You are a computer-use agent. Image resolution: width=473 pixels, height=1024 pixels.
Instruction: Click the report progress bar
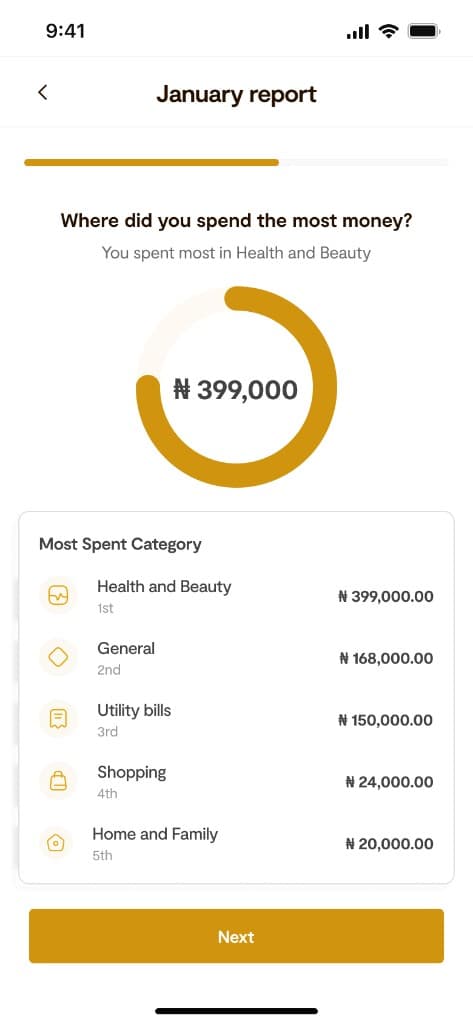click(236, 162)
